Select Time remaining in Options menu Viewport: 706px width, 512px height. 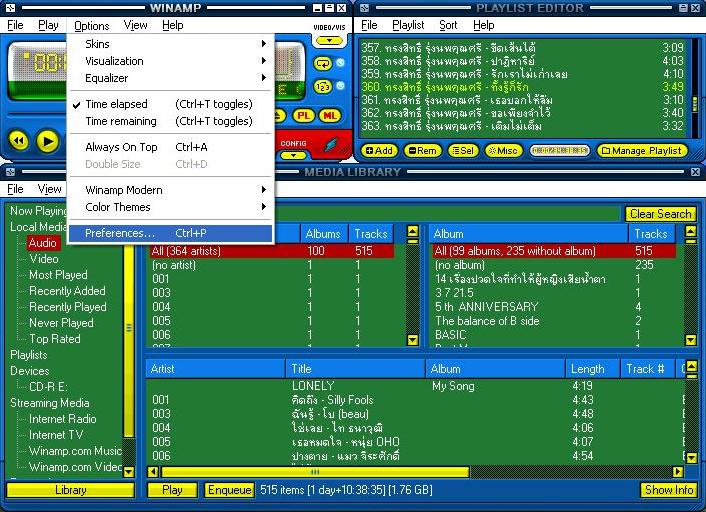point(171,121)
